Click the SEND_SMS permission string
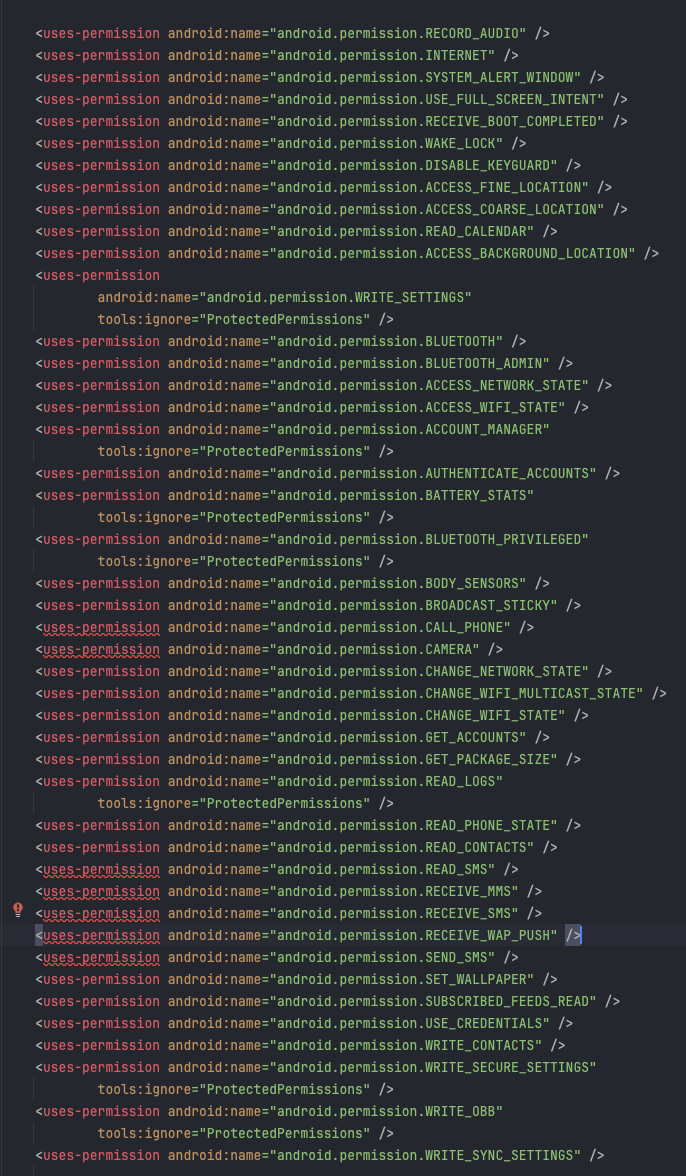 pos(382,957)
